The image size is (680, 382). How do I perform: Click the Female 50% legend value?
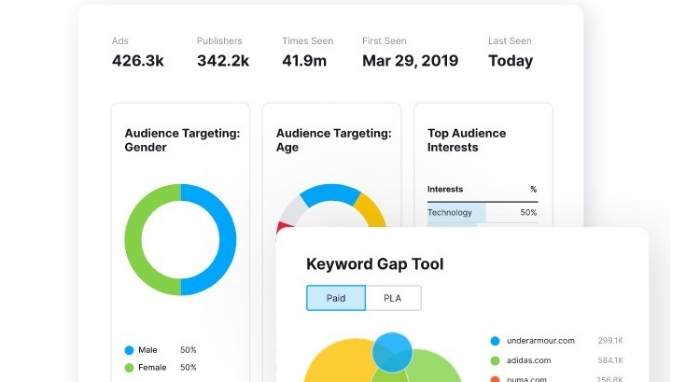click(188, 368)
